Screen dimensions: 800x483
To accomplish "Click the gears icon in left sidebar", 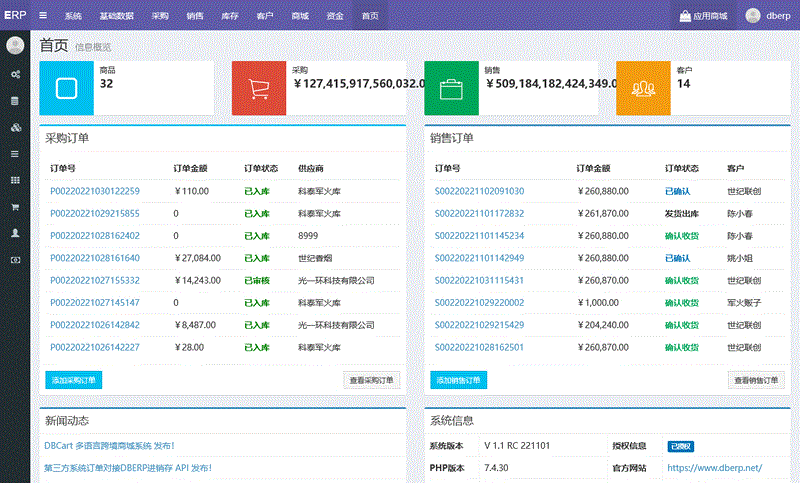I will (14, 75).
